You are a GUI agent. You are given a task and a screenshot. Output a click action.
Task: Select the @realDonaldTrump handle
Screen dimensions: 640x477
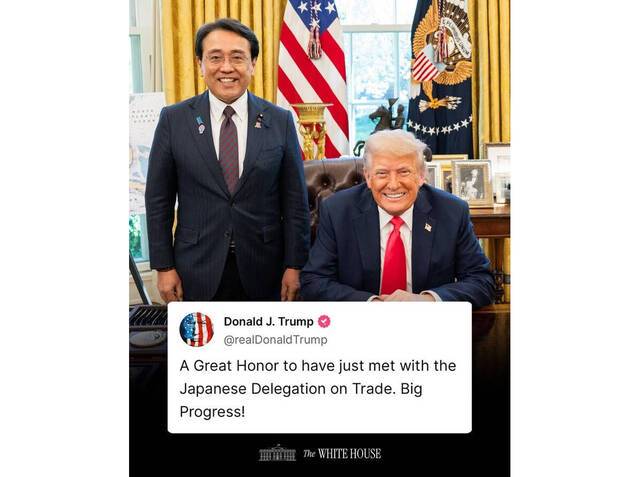(x=276, y=340)
